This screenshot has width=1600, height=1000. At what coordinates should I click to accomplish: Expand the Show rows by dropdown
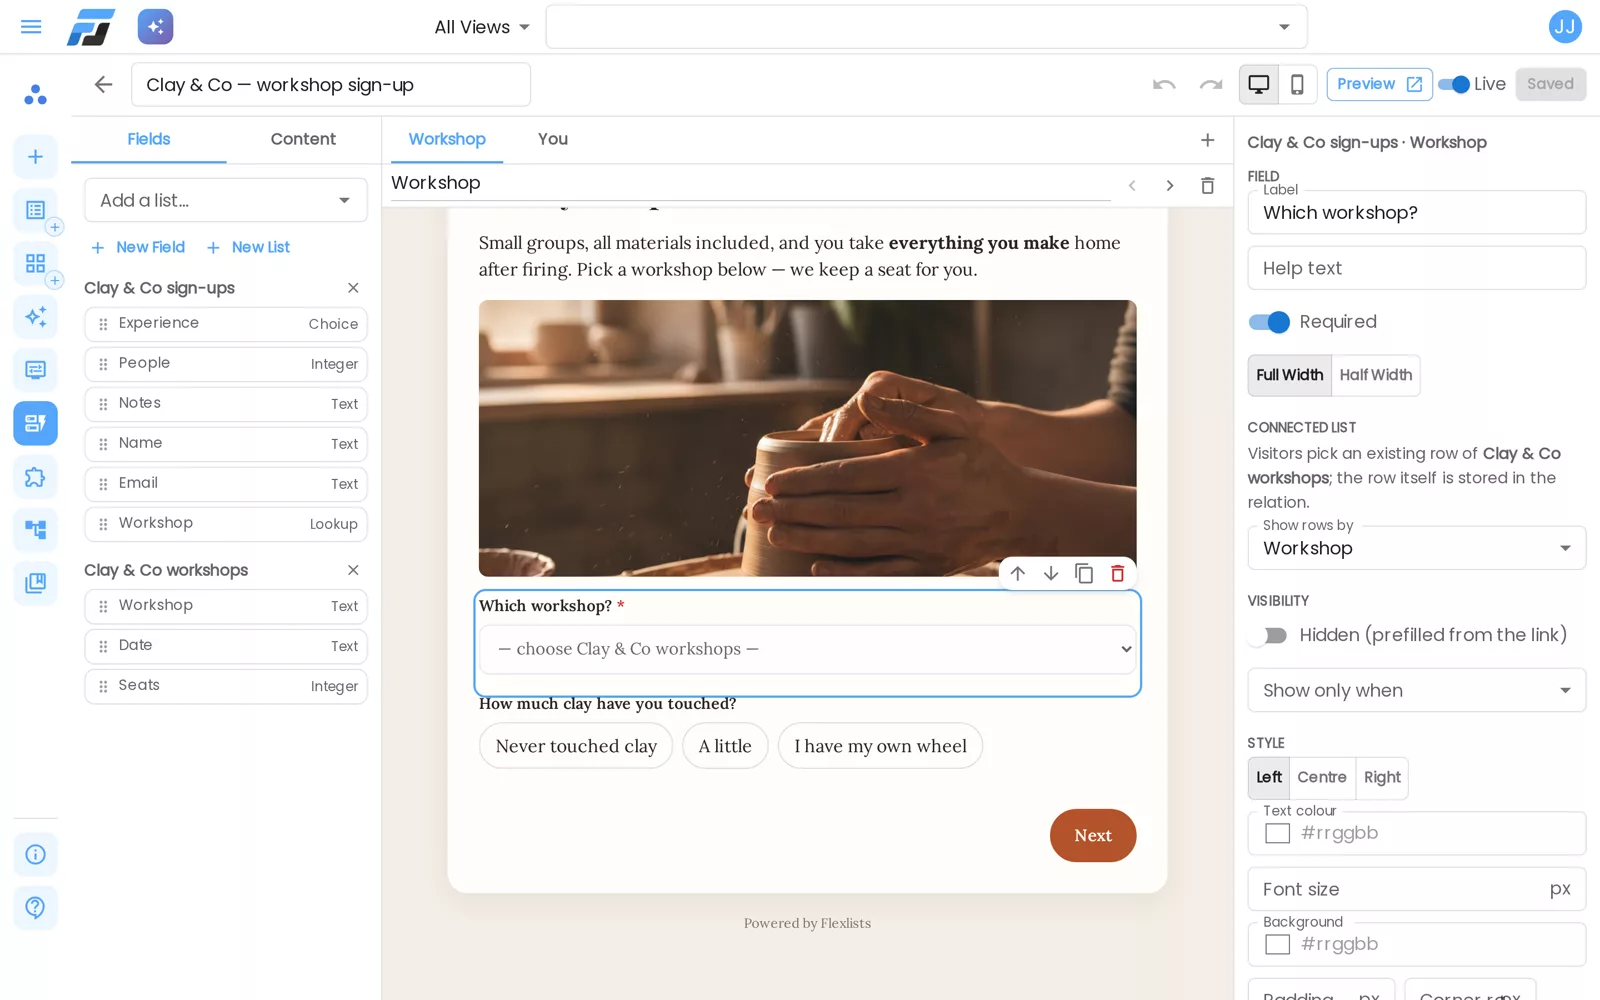1416,548
